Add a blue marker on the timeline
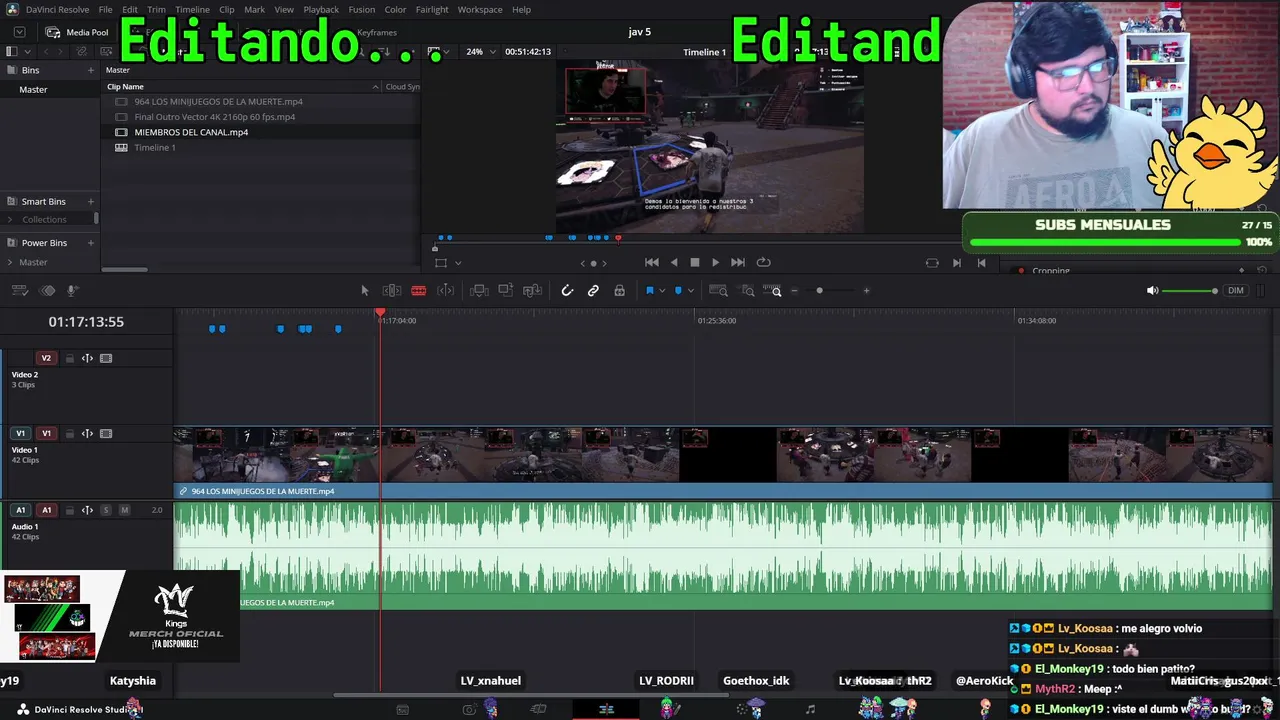The width and height of the screenshot is (1280, 720). 678,291
